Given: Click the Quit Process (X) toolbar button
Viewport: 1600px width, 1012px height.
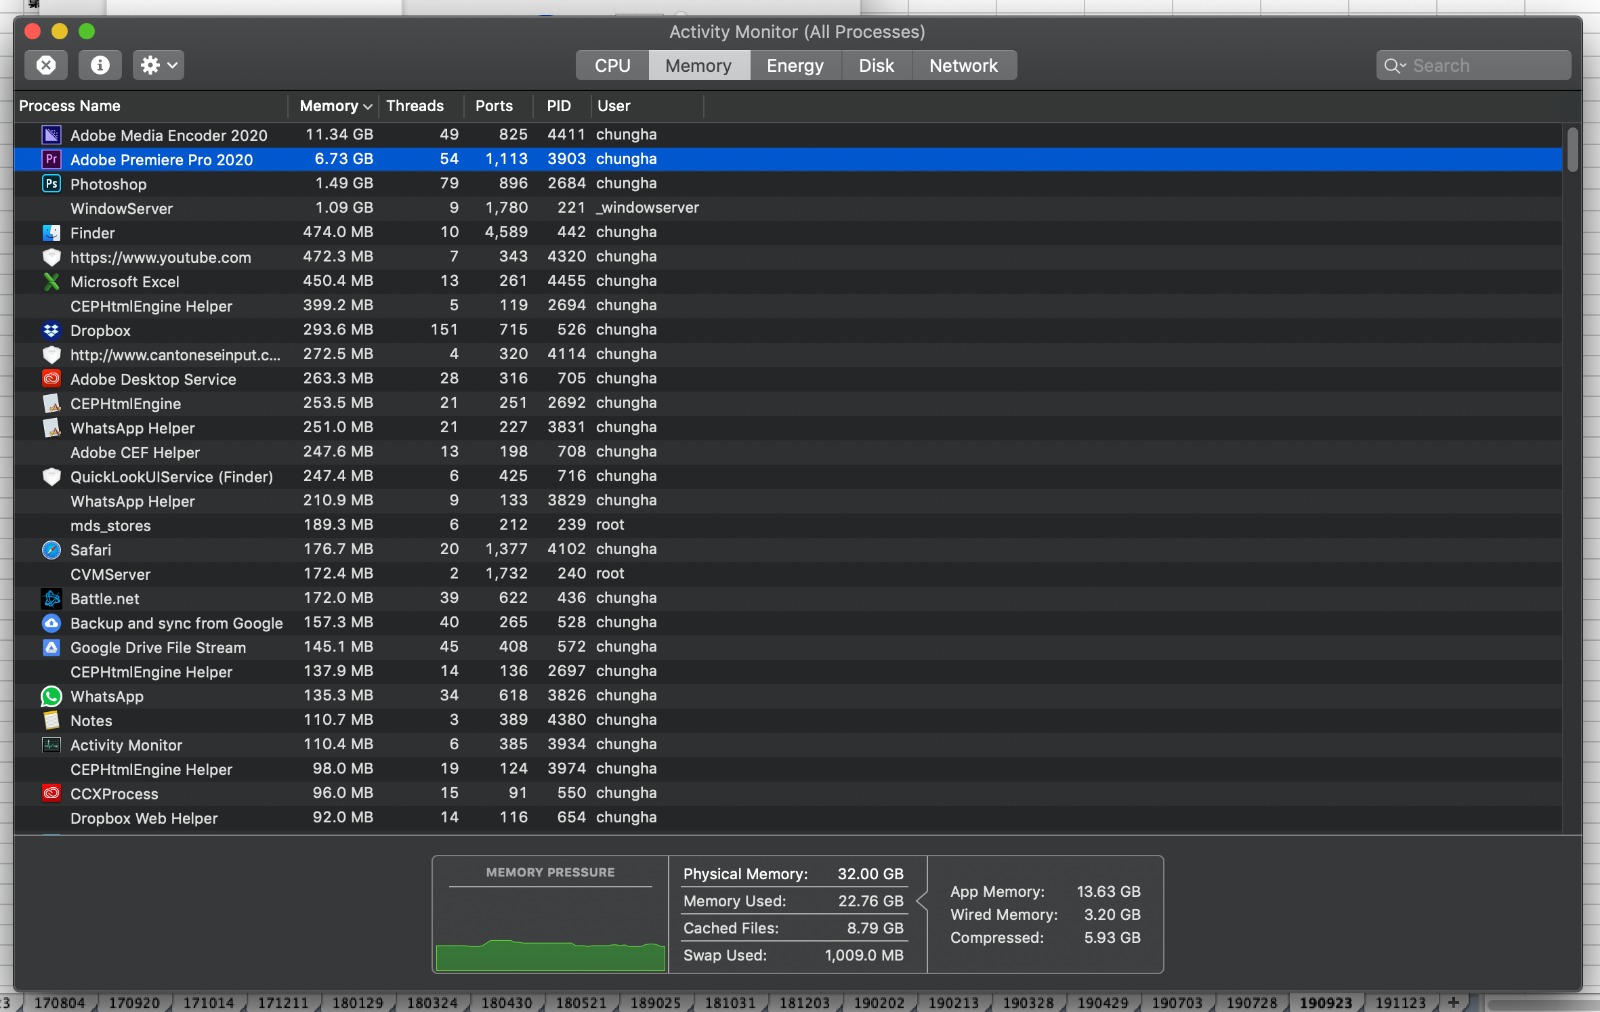Looking at the screenshot, I should tap(46, 65).
